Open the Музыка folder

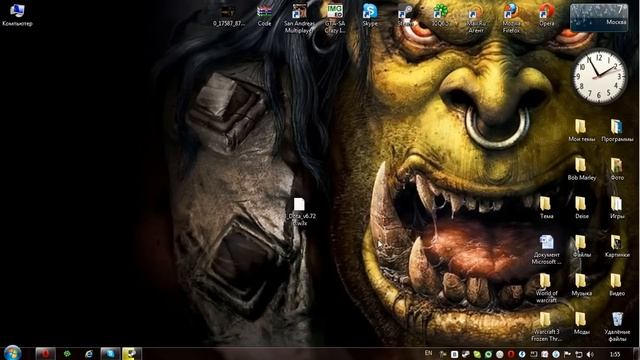tap(581, 285)
